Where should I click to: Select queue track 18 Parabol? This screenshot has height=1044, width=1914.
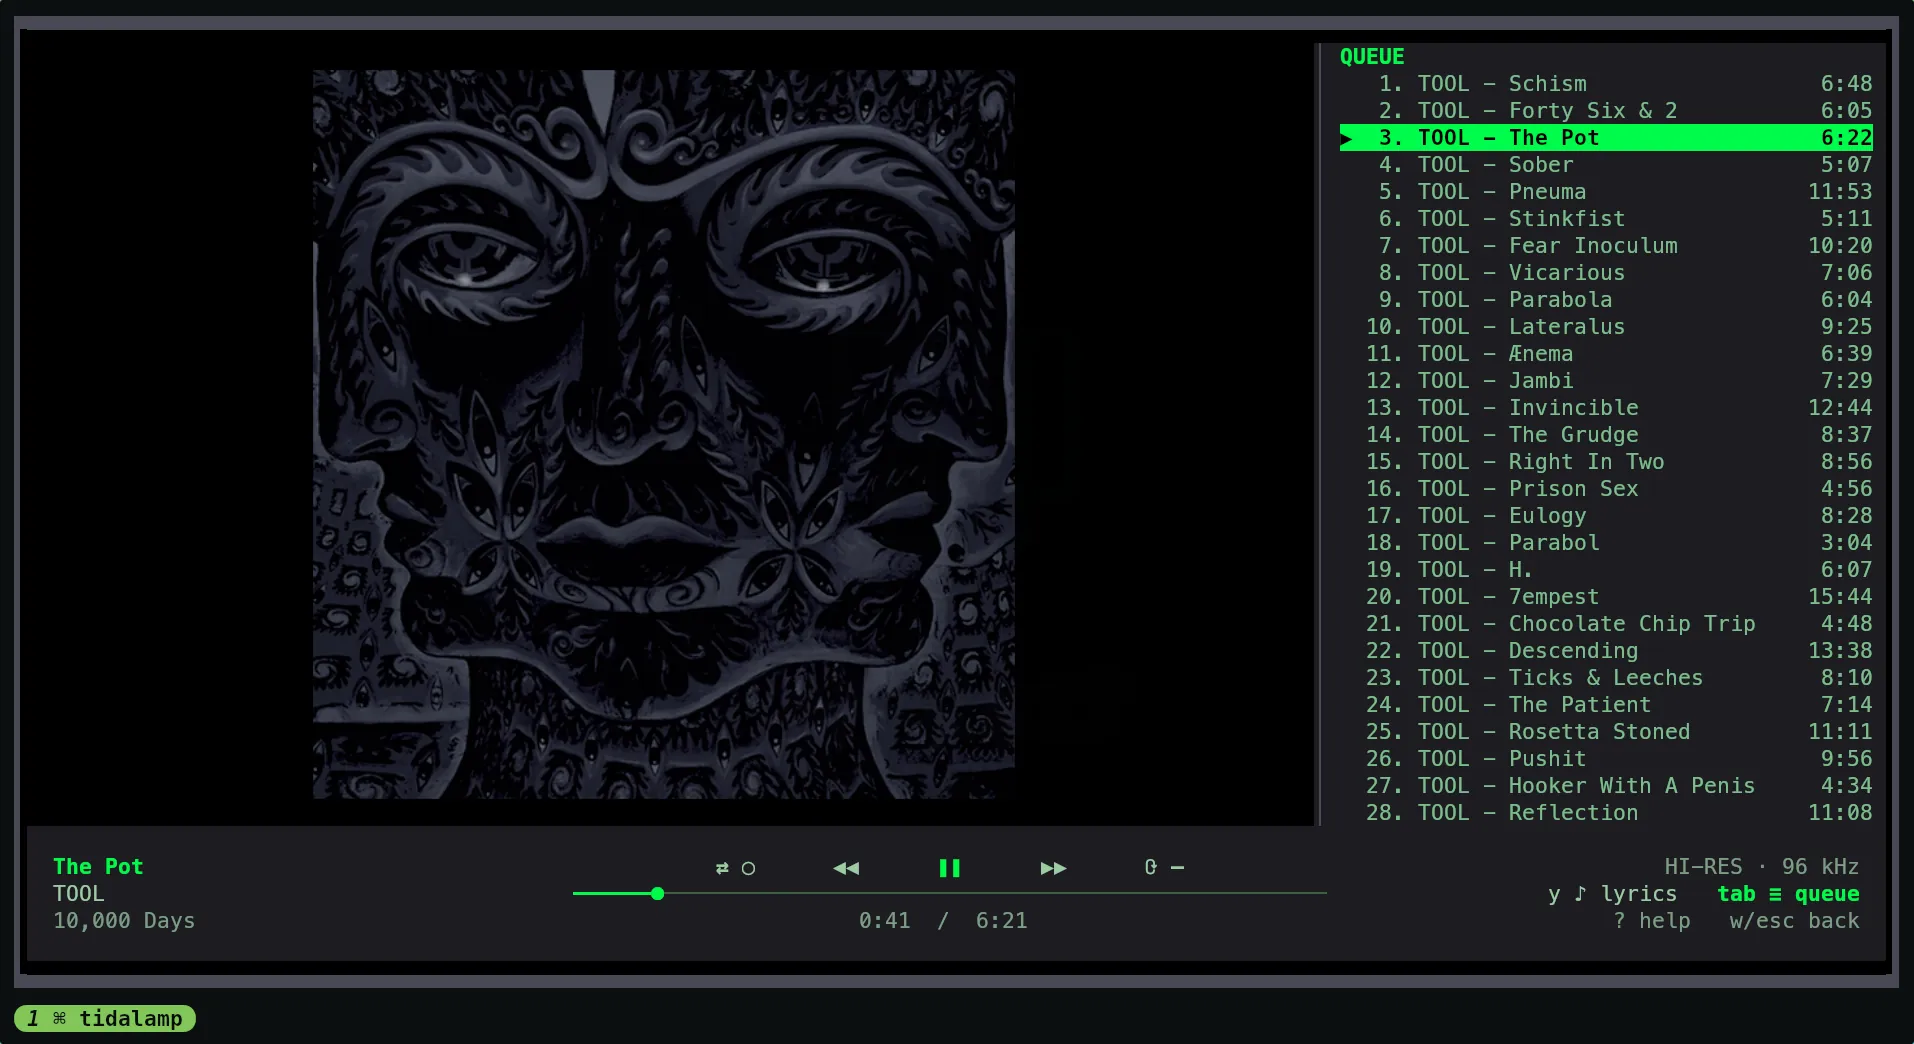1606,543
